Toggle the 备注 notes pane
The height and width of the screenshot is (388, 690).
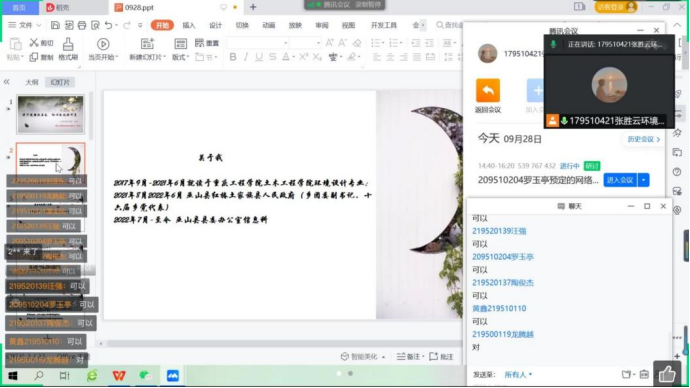pos(409,357)
